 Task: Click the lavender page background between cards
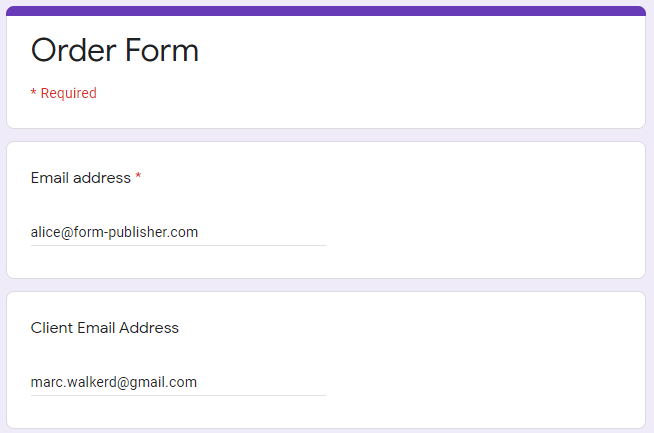click(x=326, y=135)
